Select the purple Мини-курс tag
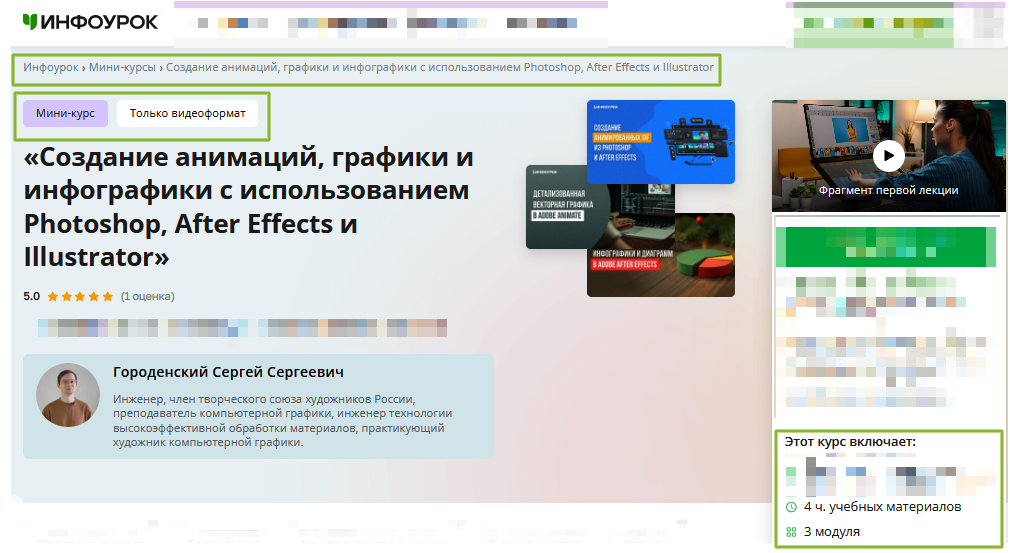This screenshot has height=553, width=1010. pyautogui.click(x=65, y=113)
